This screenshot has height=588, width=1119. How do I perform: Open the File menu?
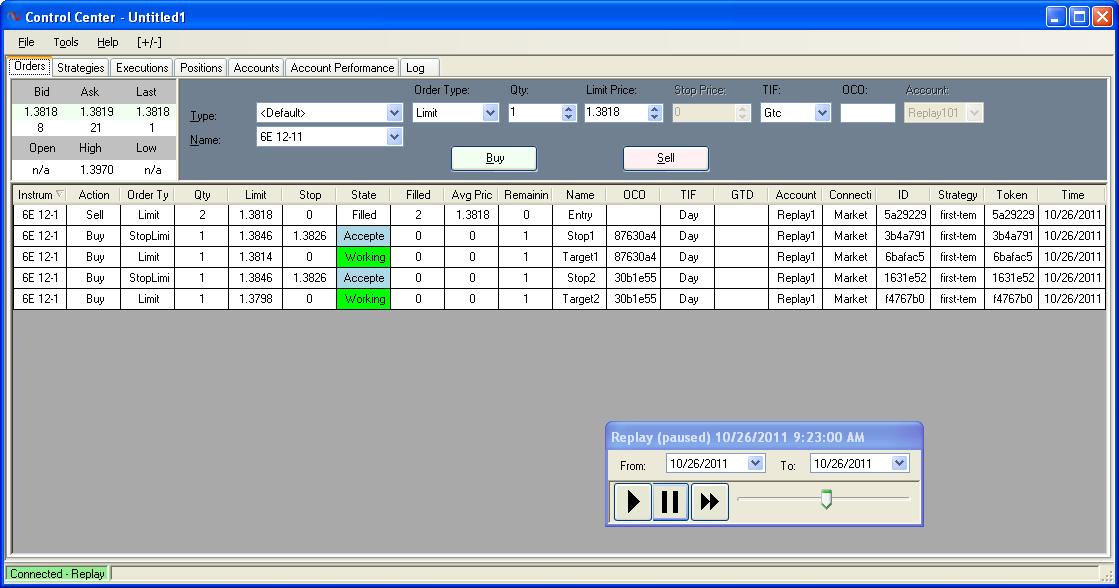(26, 42)
